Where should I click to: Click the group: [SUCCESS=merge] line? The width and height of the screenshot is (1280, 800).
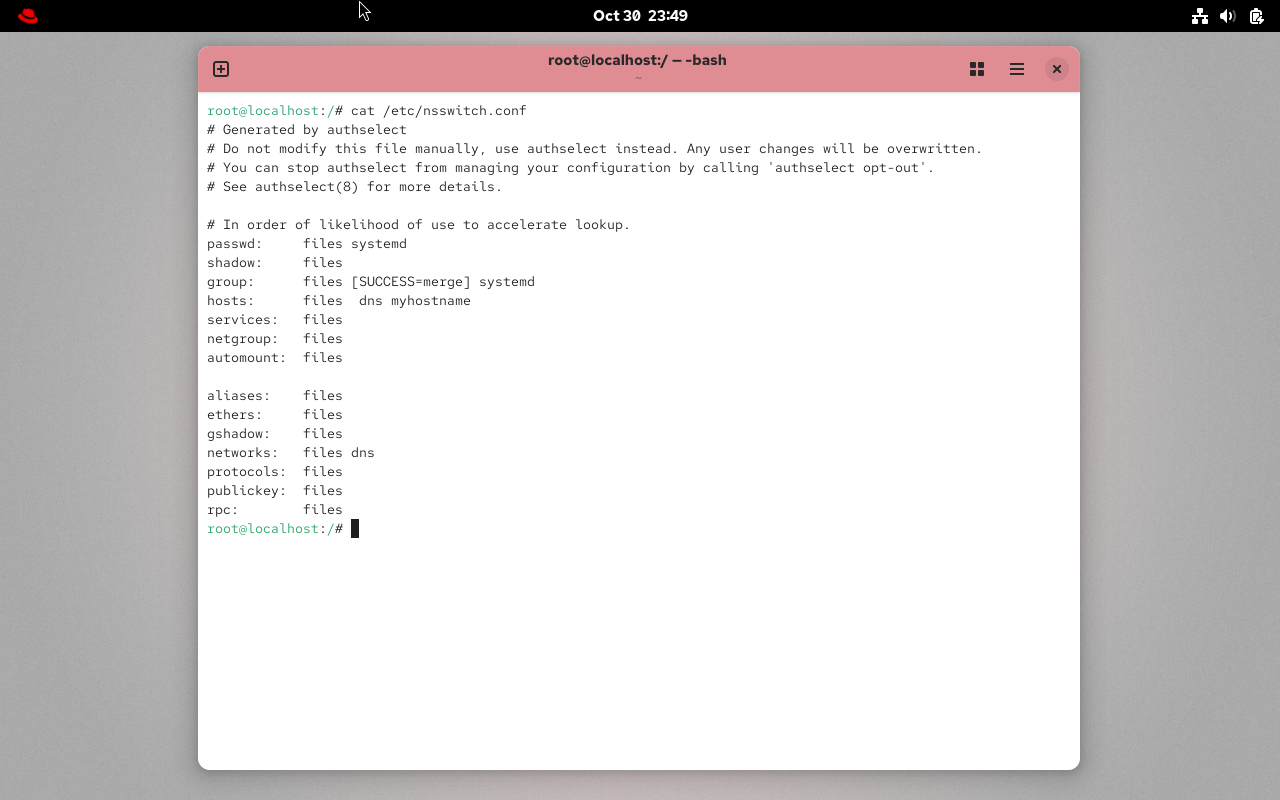click(370, 281)
